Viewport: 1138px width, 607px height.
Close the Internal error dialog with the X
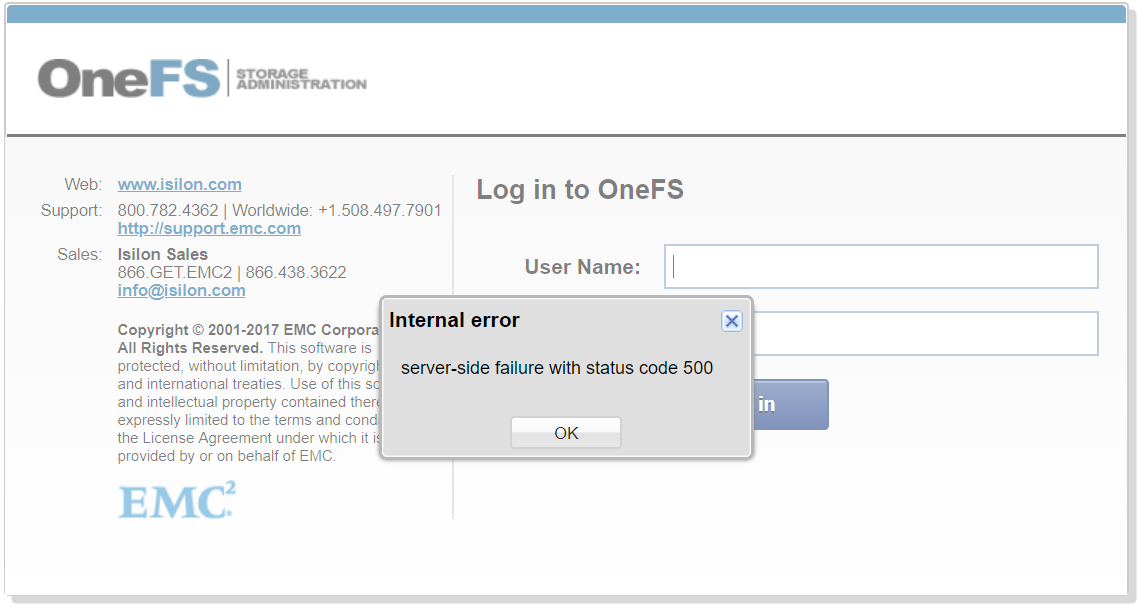click(x=732, y=321)
